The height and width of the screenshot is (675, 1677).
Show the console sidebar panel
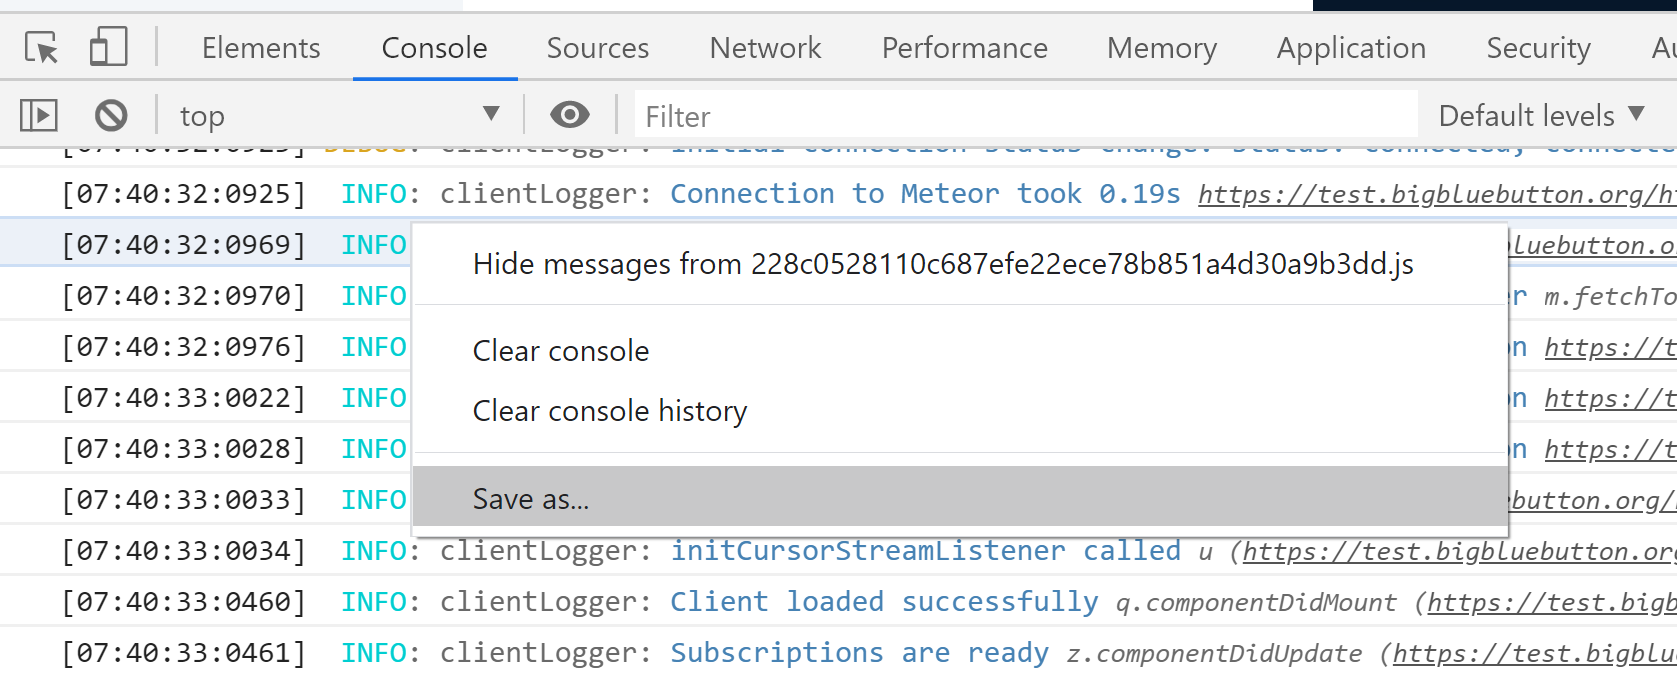(x=39, y=116)
